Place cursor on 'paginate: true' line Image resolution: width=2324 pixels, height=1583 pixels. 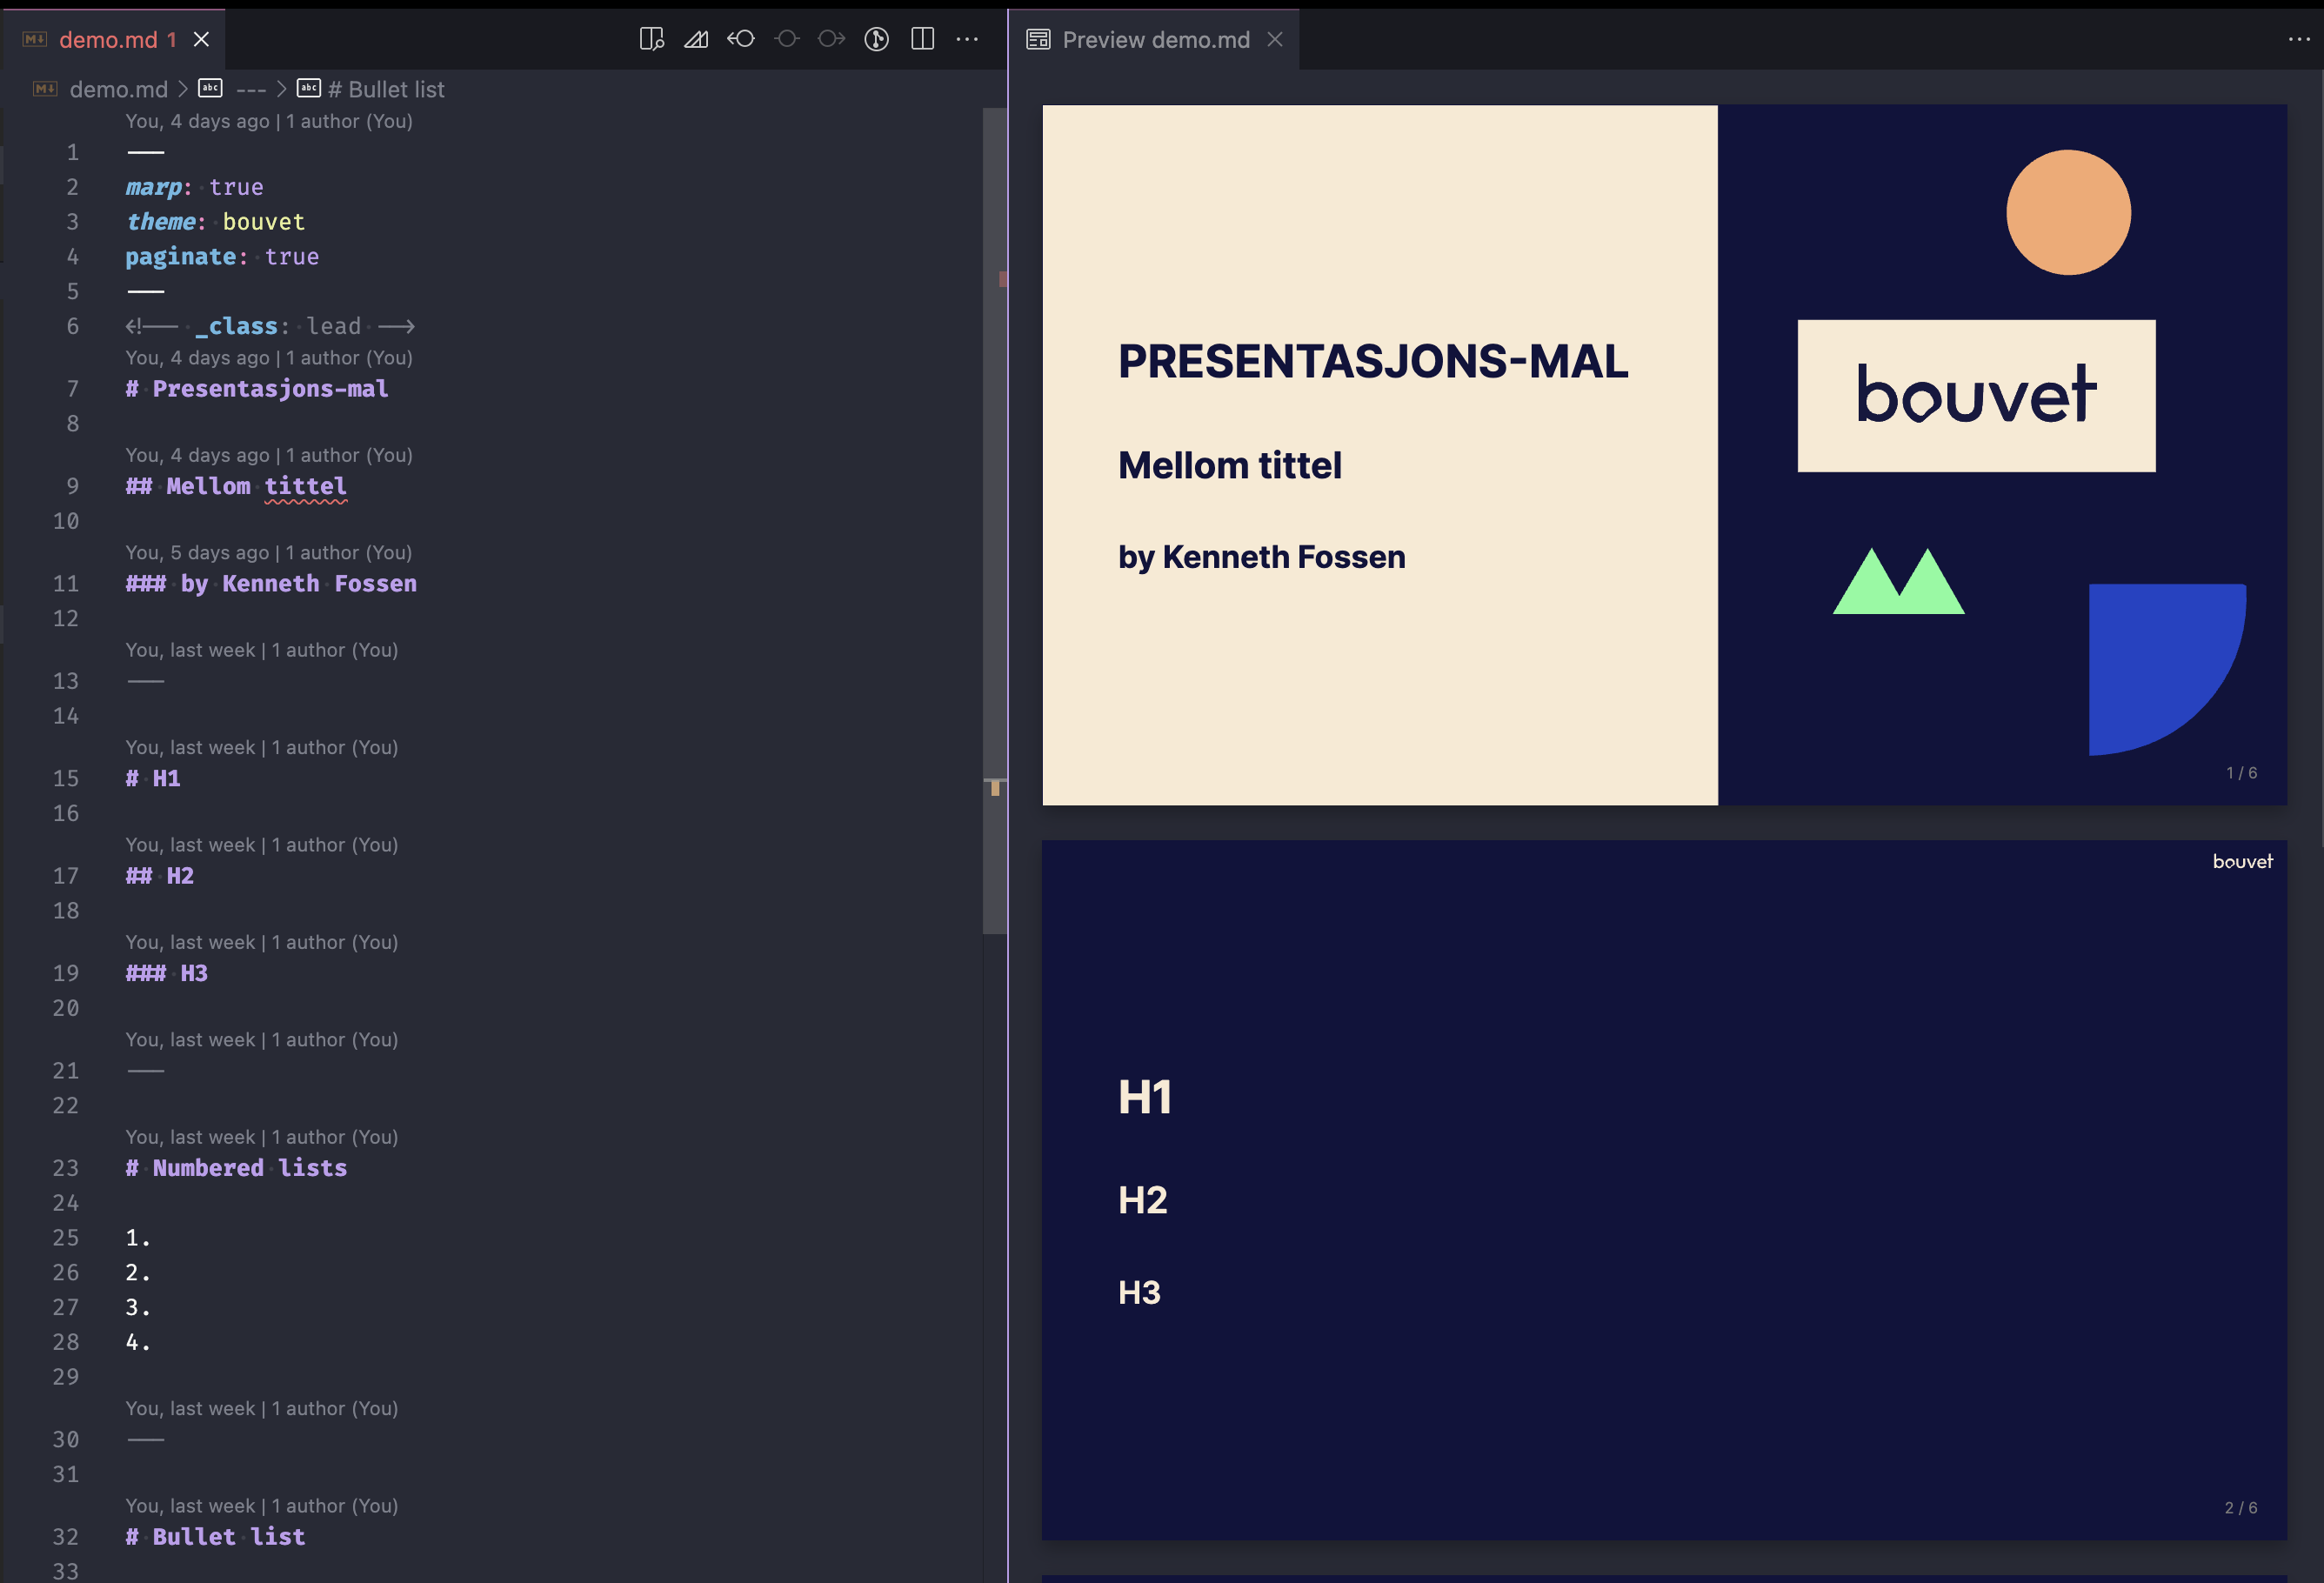[222, 257]
